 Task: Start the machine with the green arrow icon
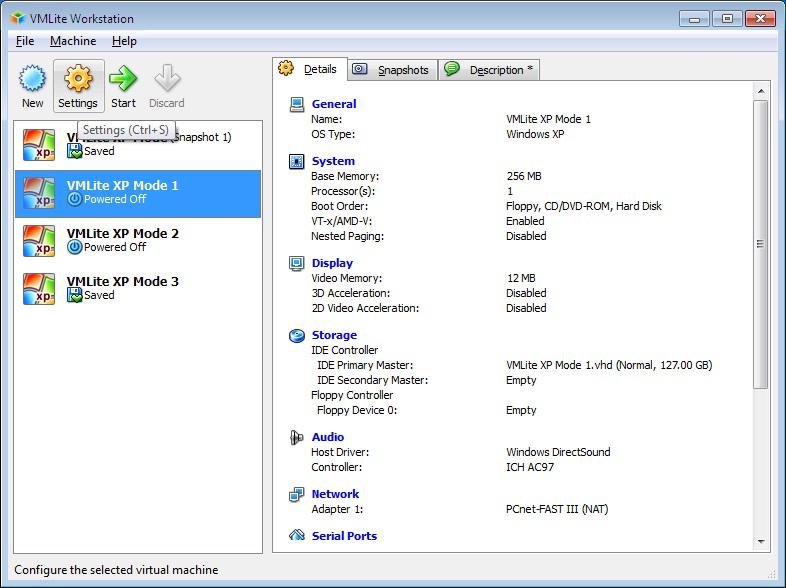pos(123,79)
